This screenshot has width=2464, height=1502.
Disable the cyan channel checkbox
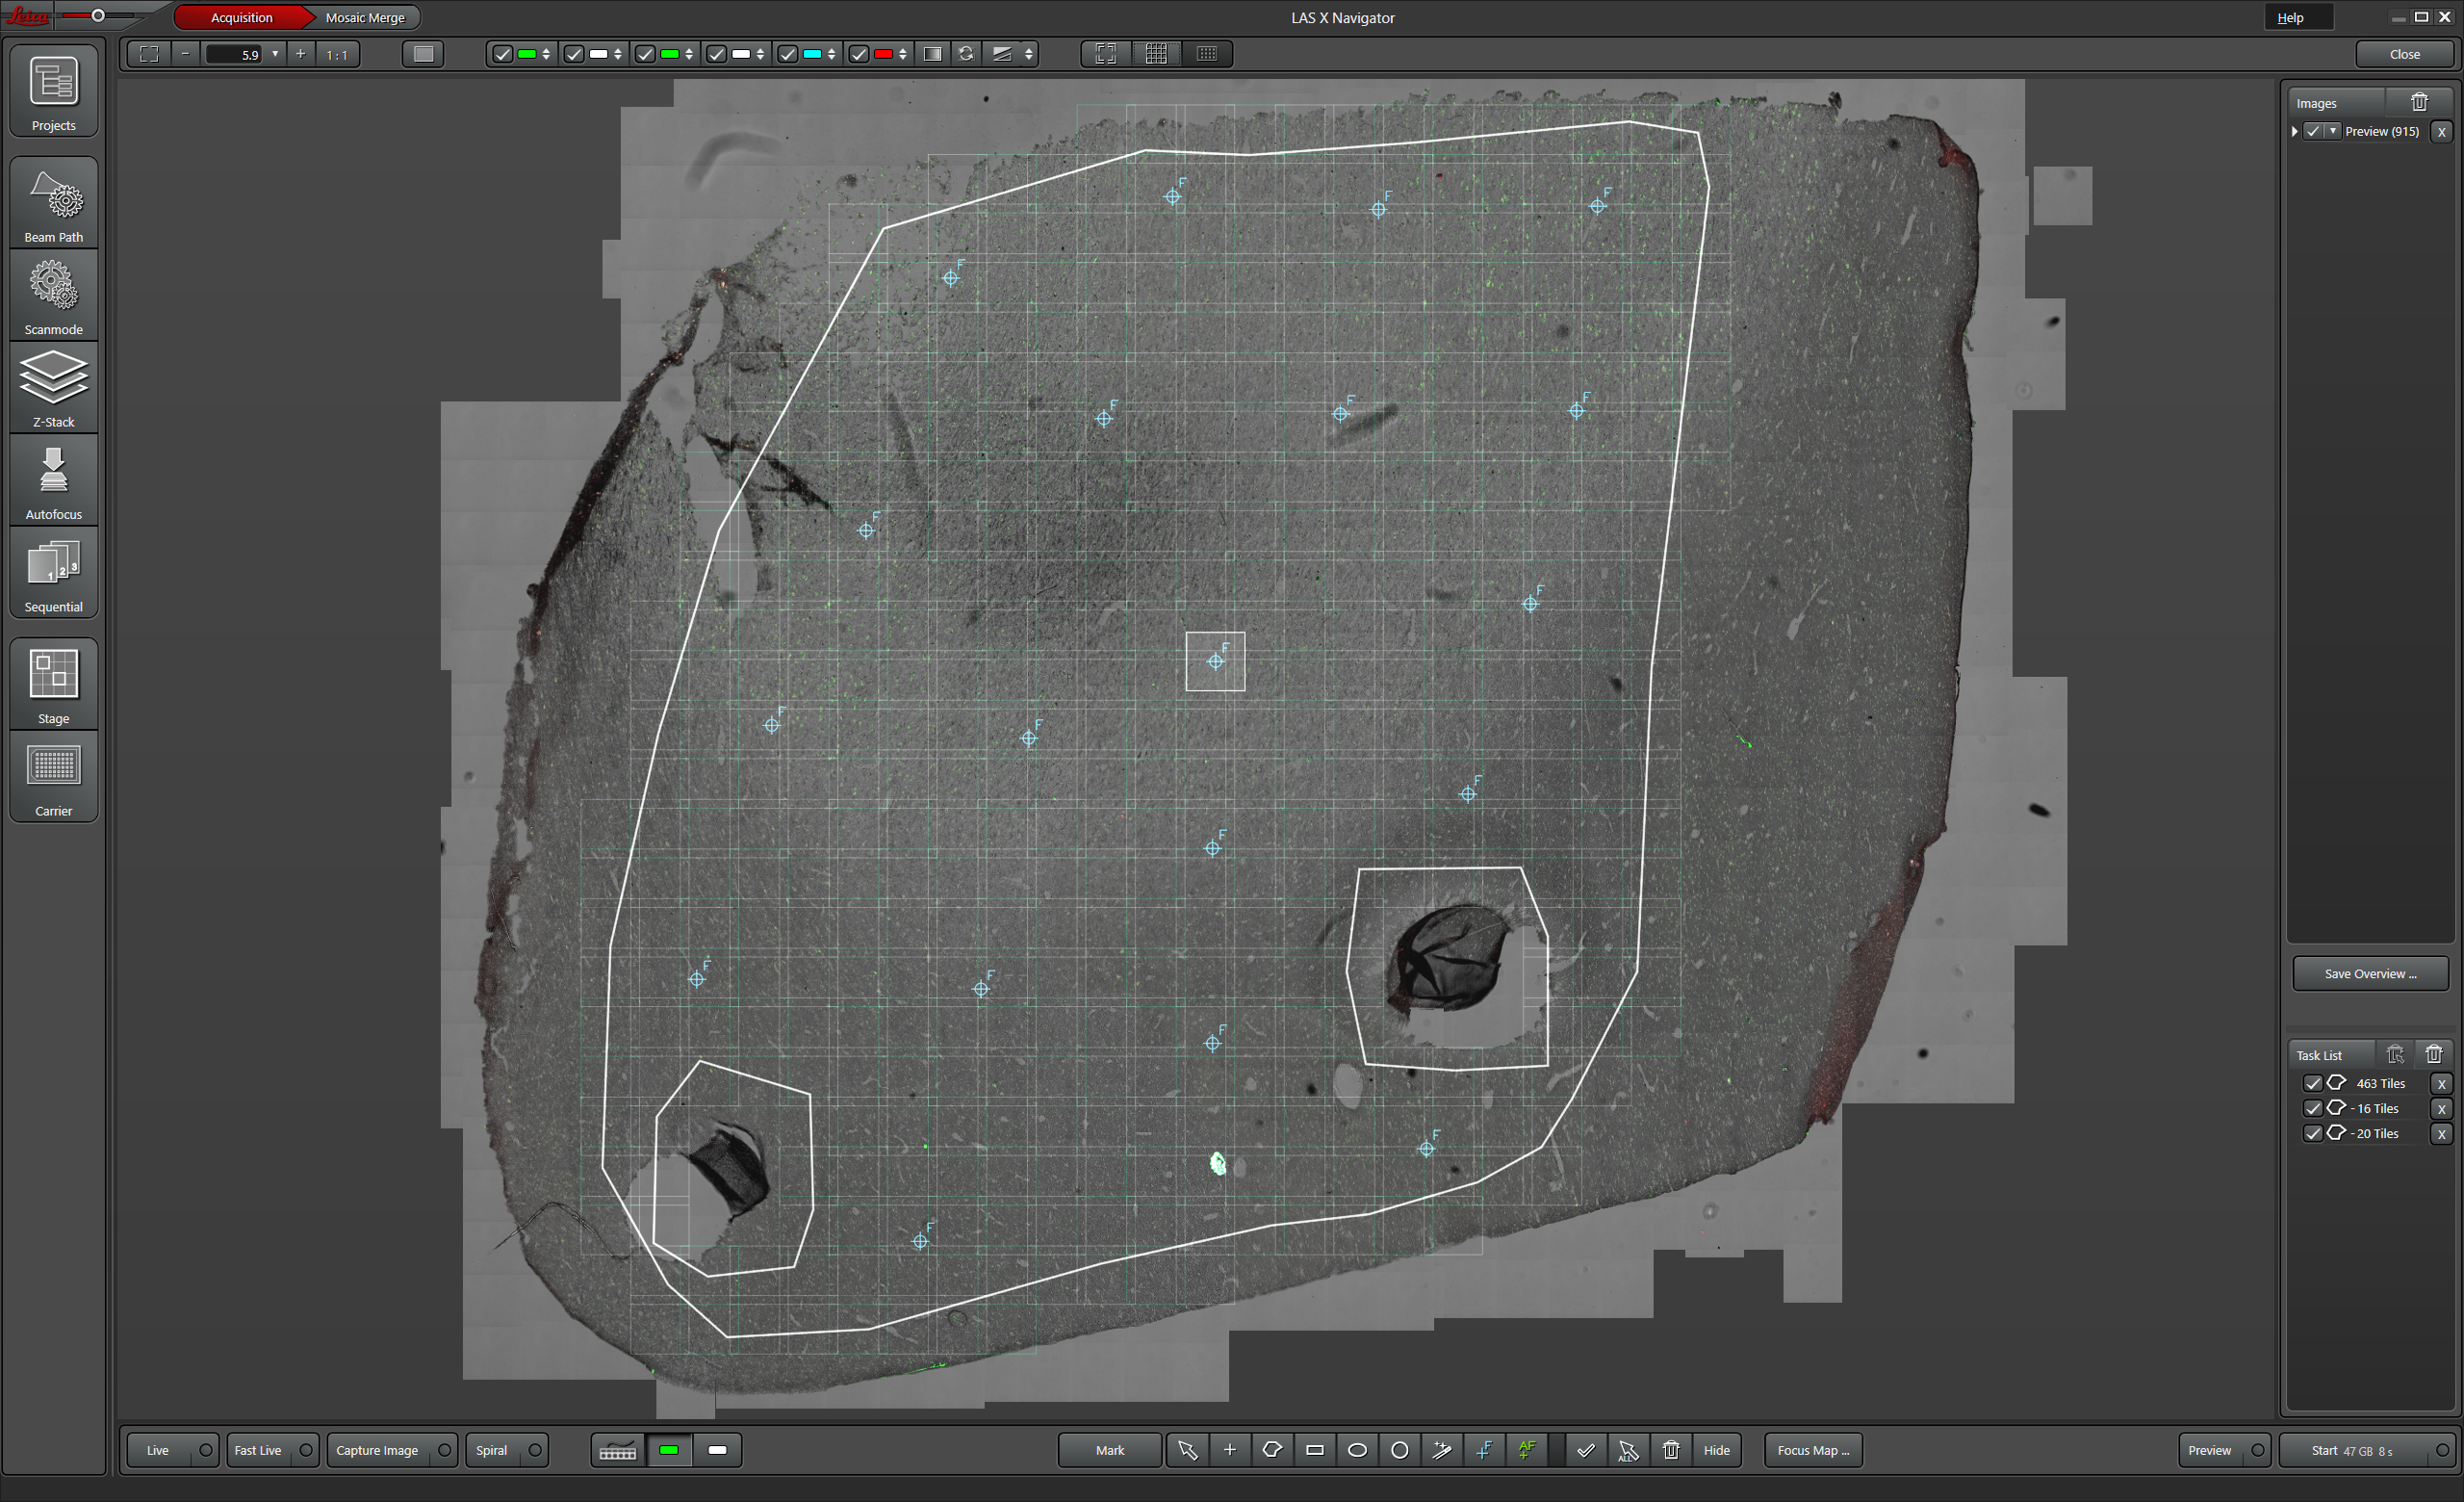788,54
